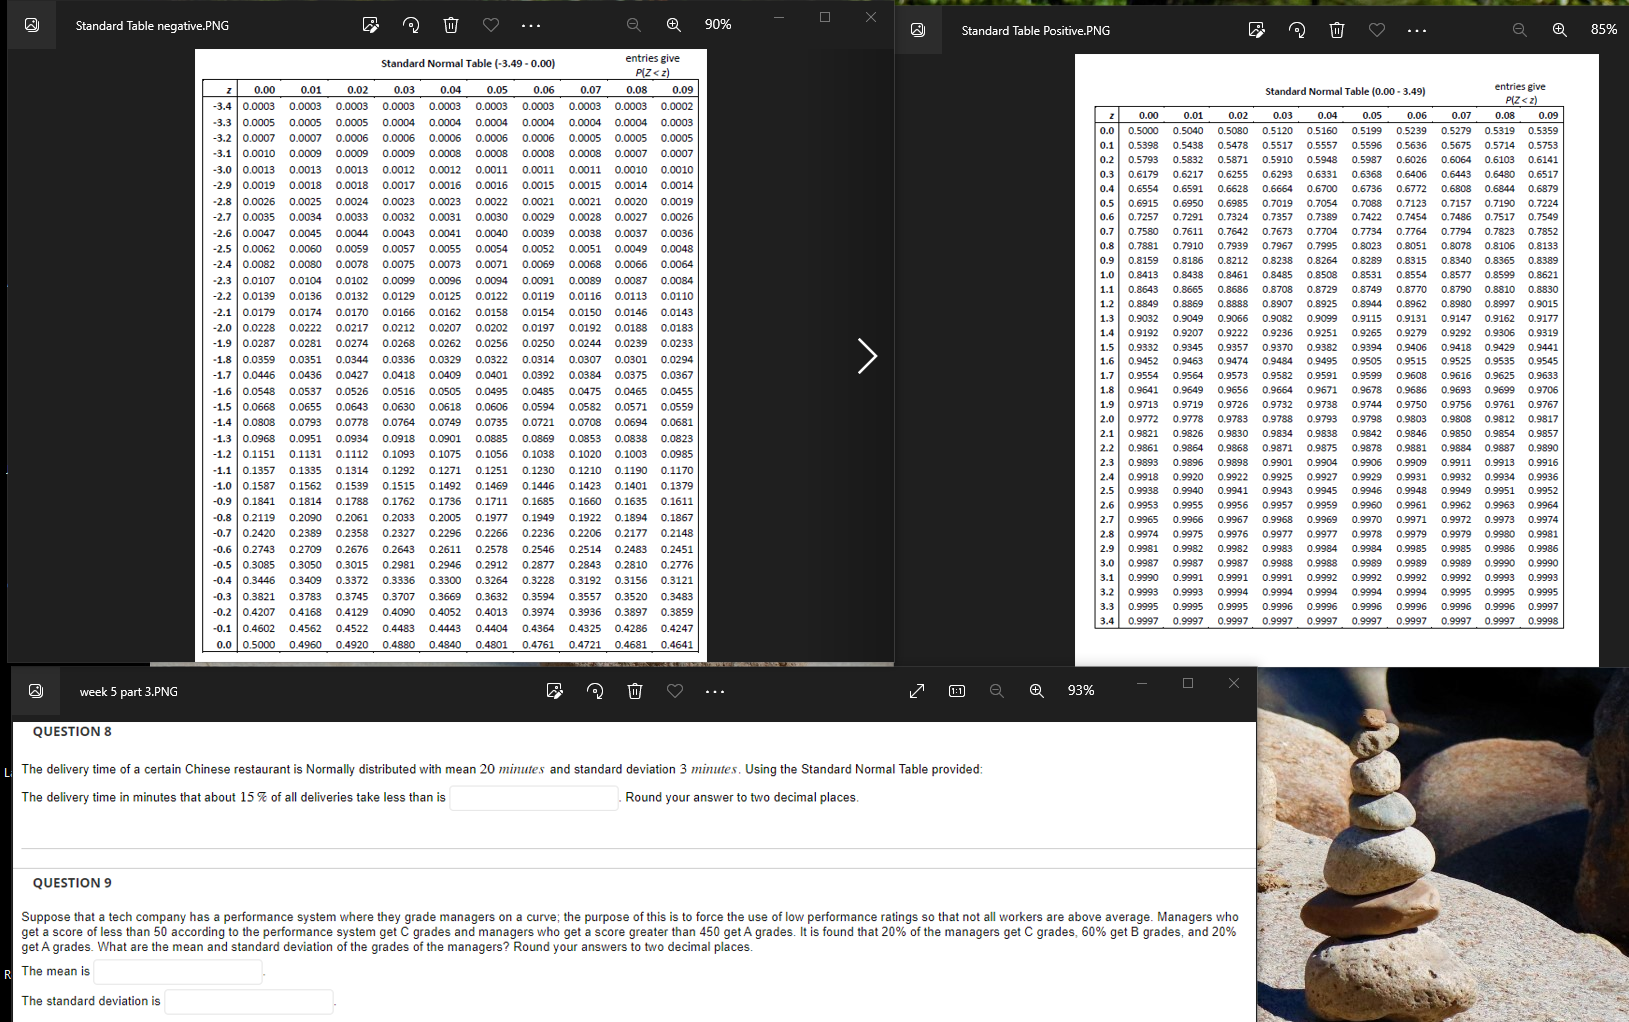1629x1022 pixels.
Task: Click 'Round your answer to two decimal places.' text
Action: point(742,798)
